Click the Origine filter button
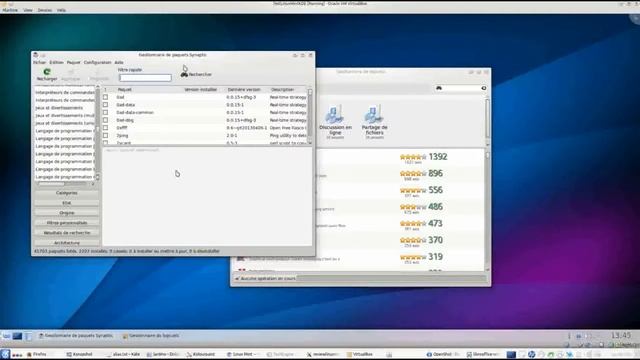This screenshot has width=640, height=360. pyautogui.click(x=67, y=213)
